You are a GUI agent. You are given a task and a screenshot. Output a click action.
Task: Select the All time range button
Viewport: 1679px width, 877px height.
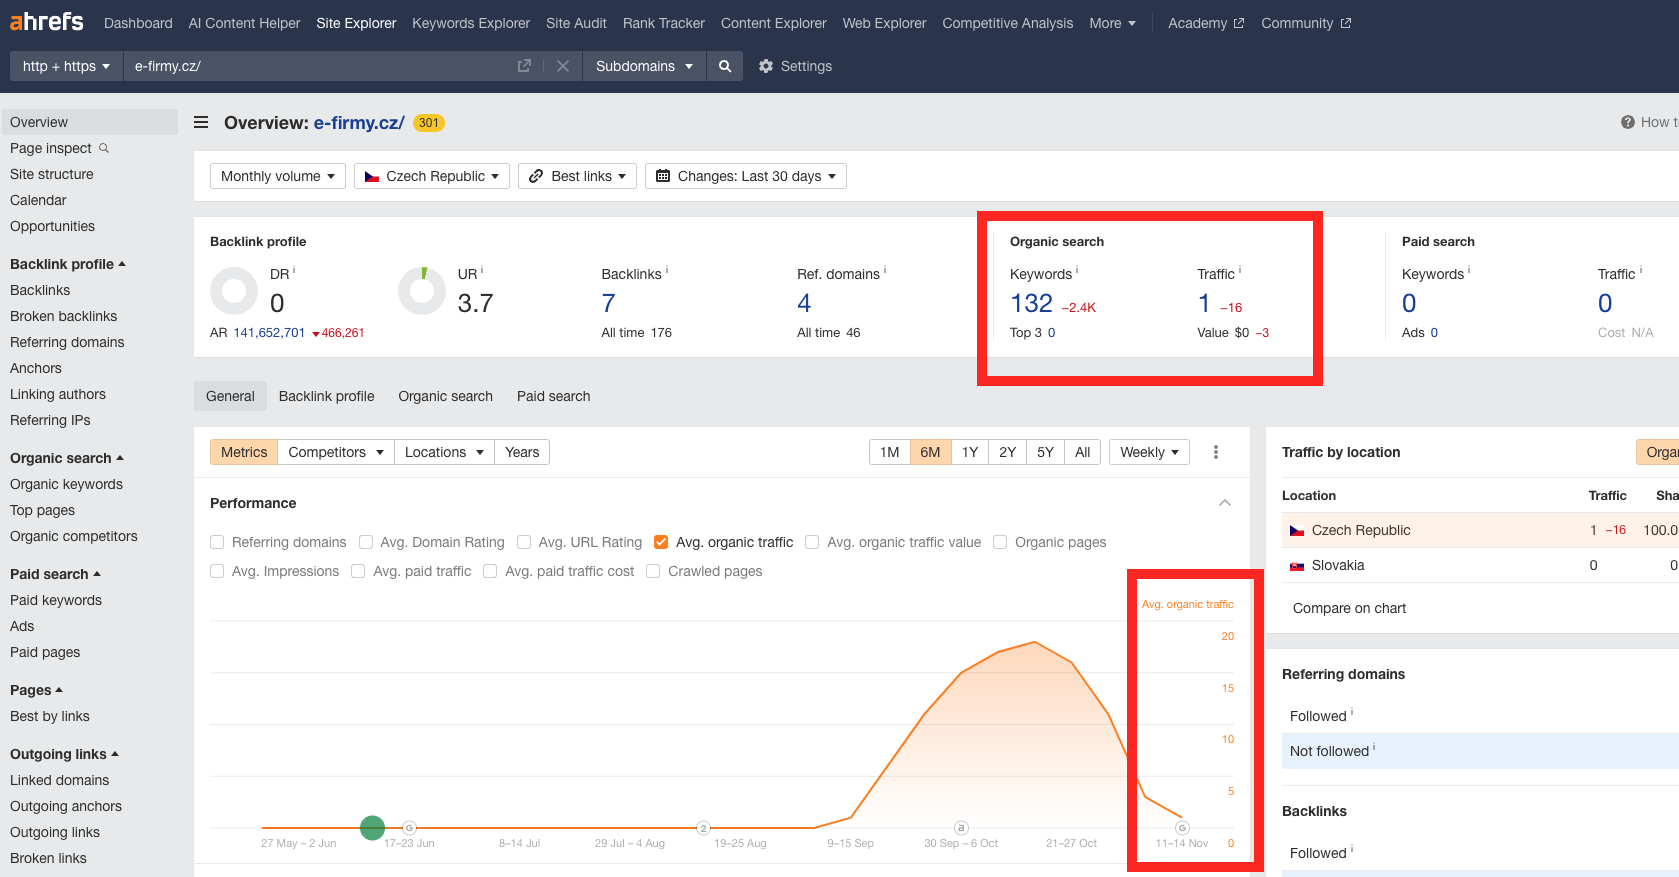1082,452
